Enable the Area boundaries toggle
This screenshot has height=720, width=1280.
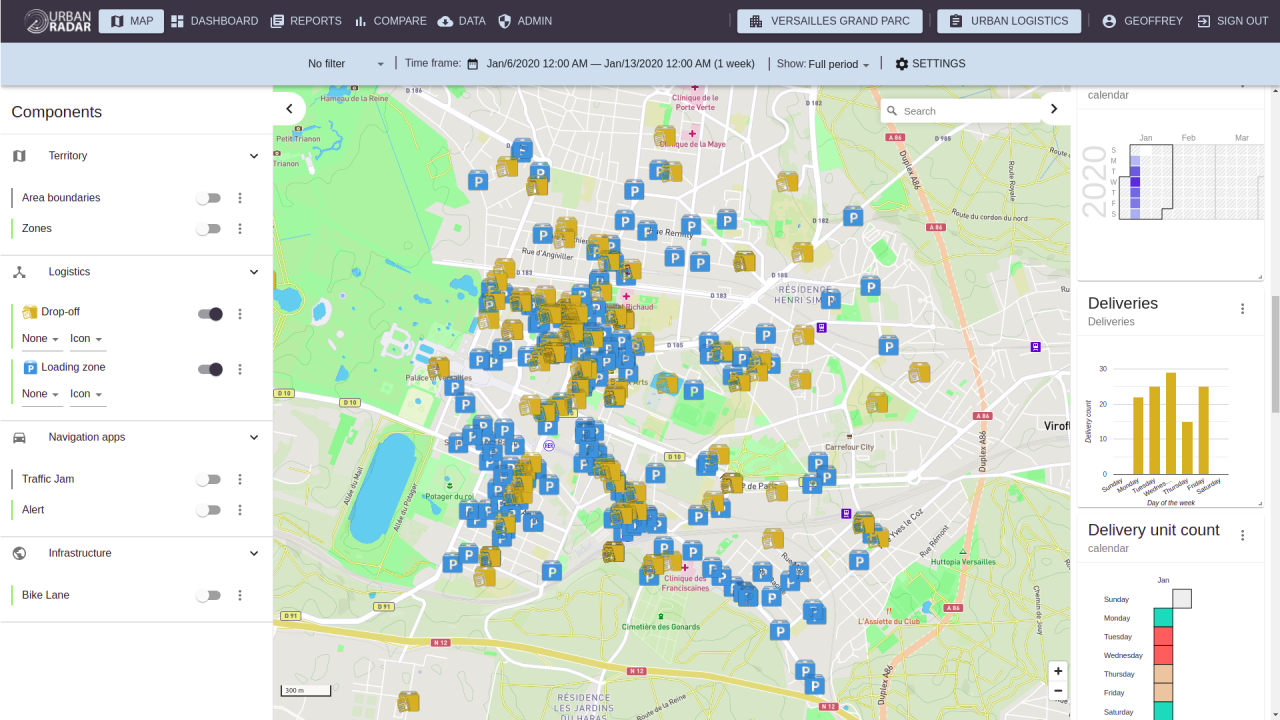coord(208,198)
